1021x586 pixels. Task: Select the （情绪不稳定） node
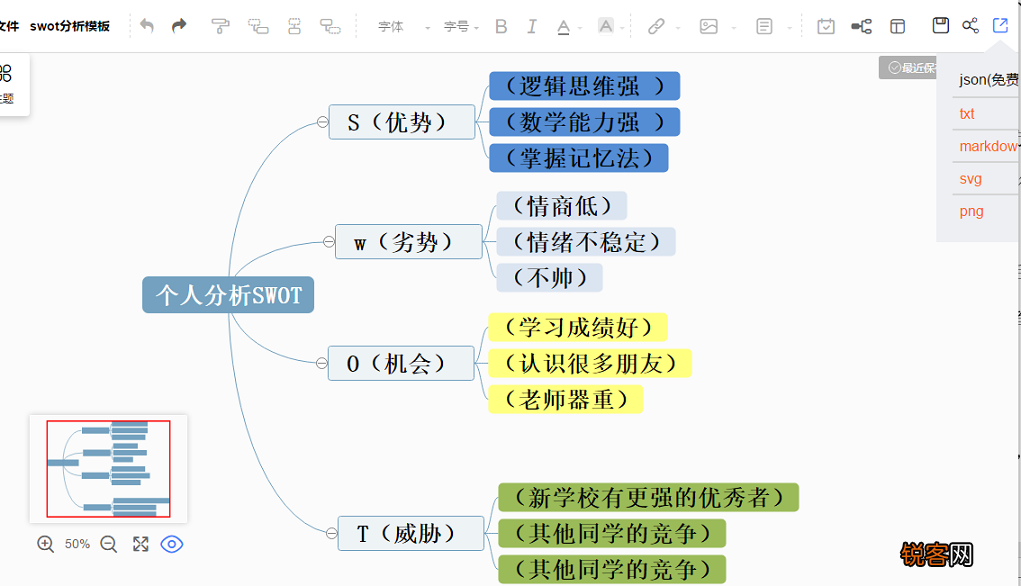585,242
